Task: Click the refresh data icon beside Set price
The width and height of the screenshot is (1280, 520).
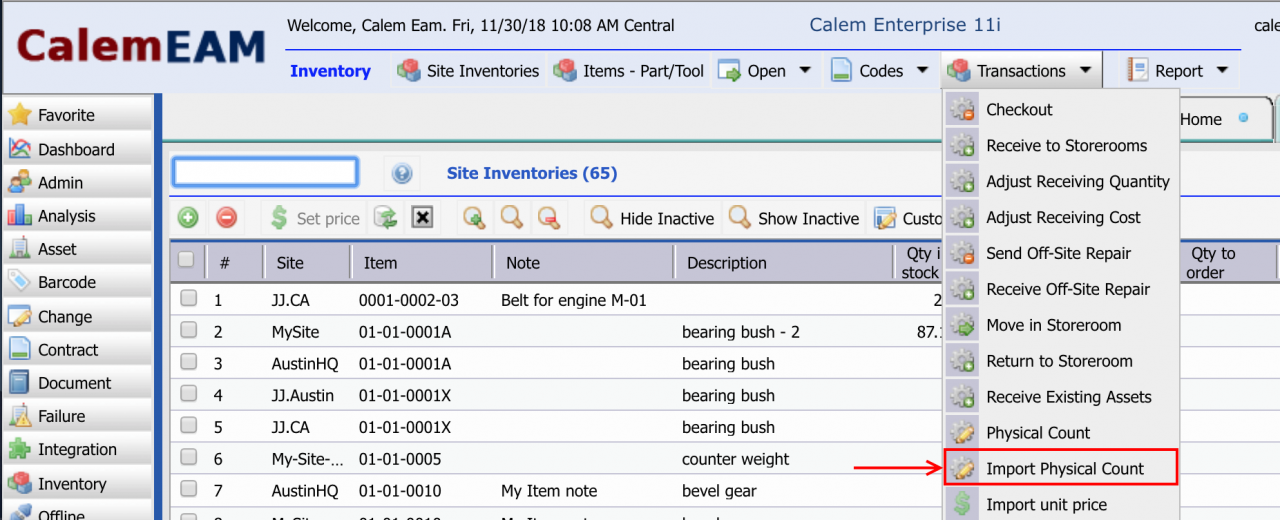Action: point(385,217)
